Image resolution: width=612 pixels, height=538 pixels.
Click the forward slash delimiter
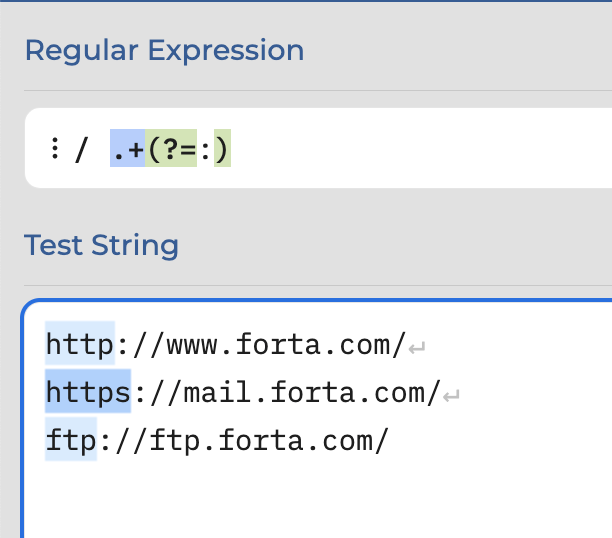click(x=82, y=149)
